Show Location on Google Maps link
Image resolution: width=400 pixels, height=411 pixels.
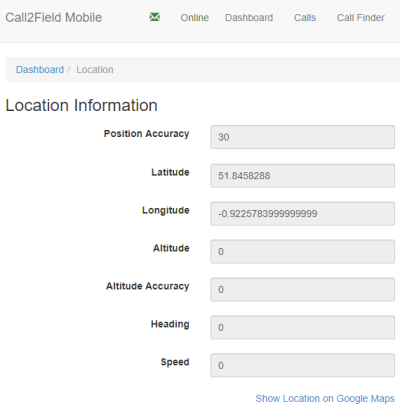click(325, 398)
